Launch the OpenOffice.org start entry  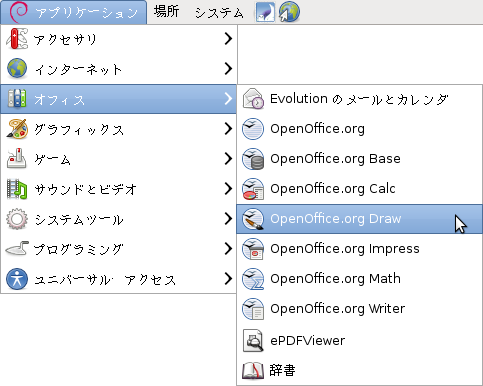click(359, 129)
